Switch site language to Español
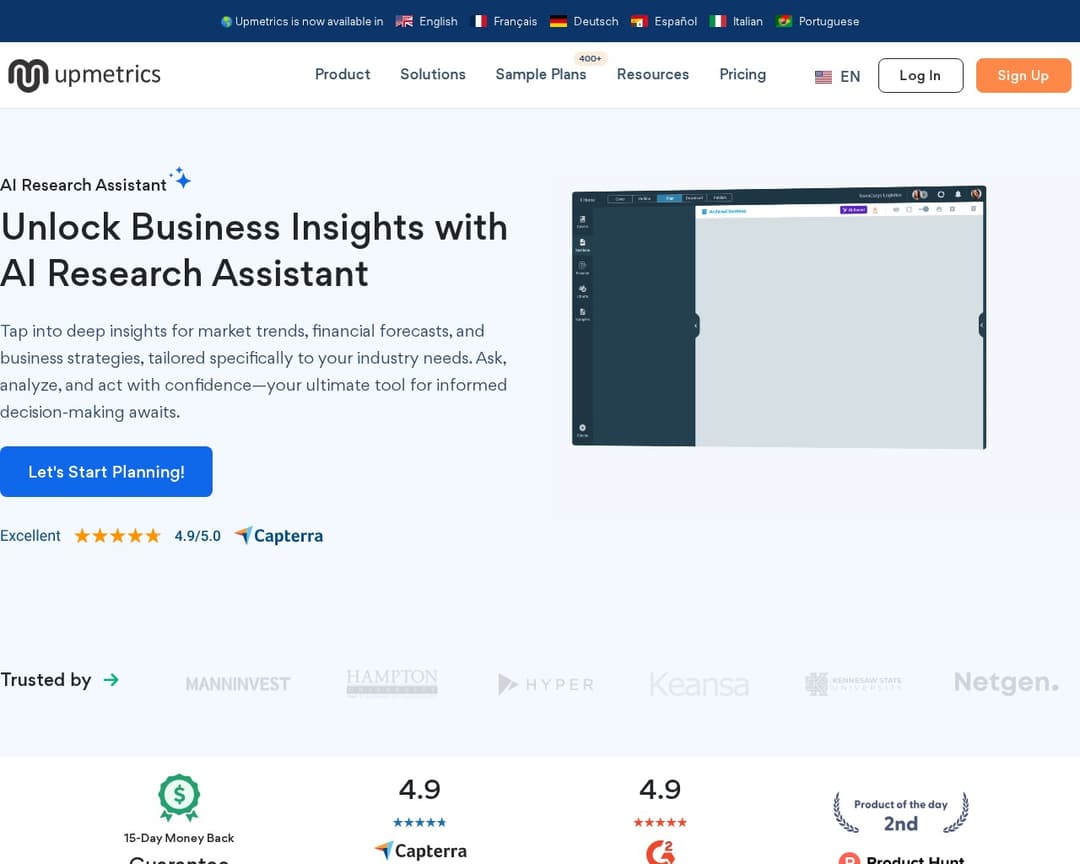The image size is (1080, 864). pyautogui.click(x=672, y=20)
